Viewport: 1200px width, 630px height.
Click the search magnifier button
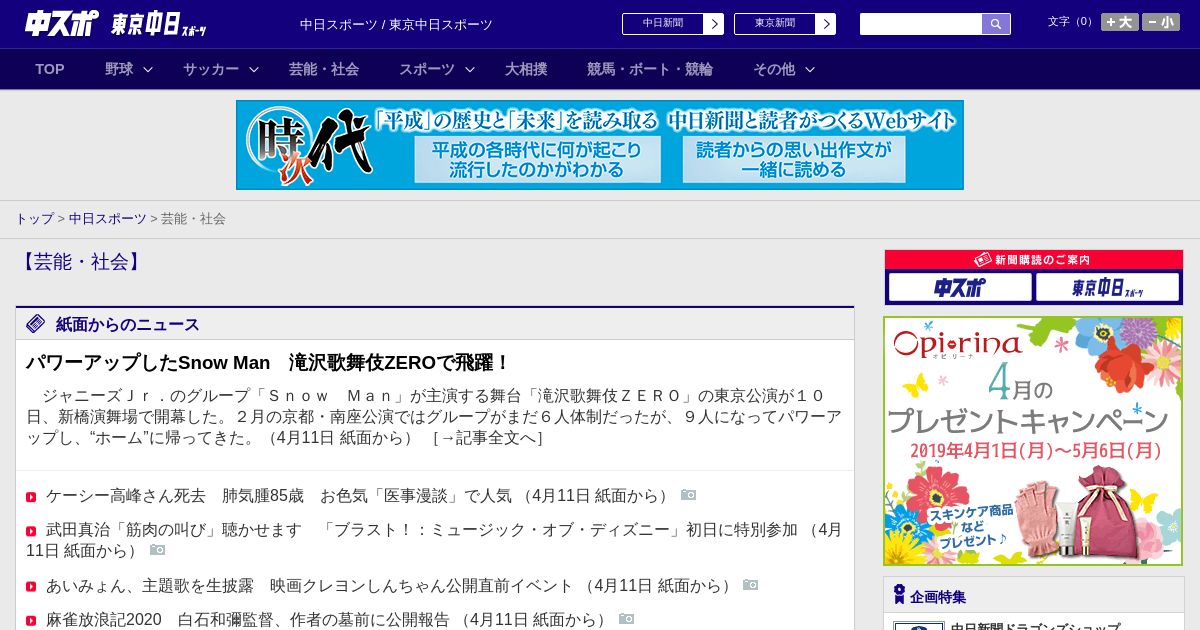pyautogui.click(x=996, y=24)
